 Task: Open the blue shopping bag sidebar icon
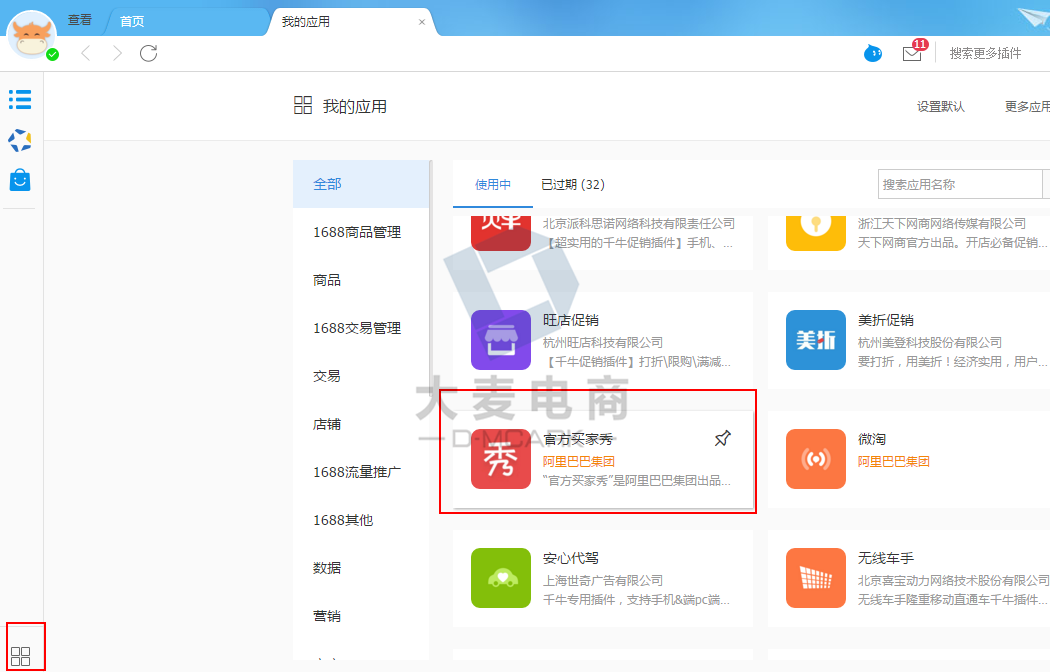[20, 180]
